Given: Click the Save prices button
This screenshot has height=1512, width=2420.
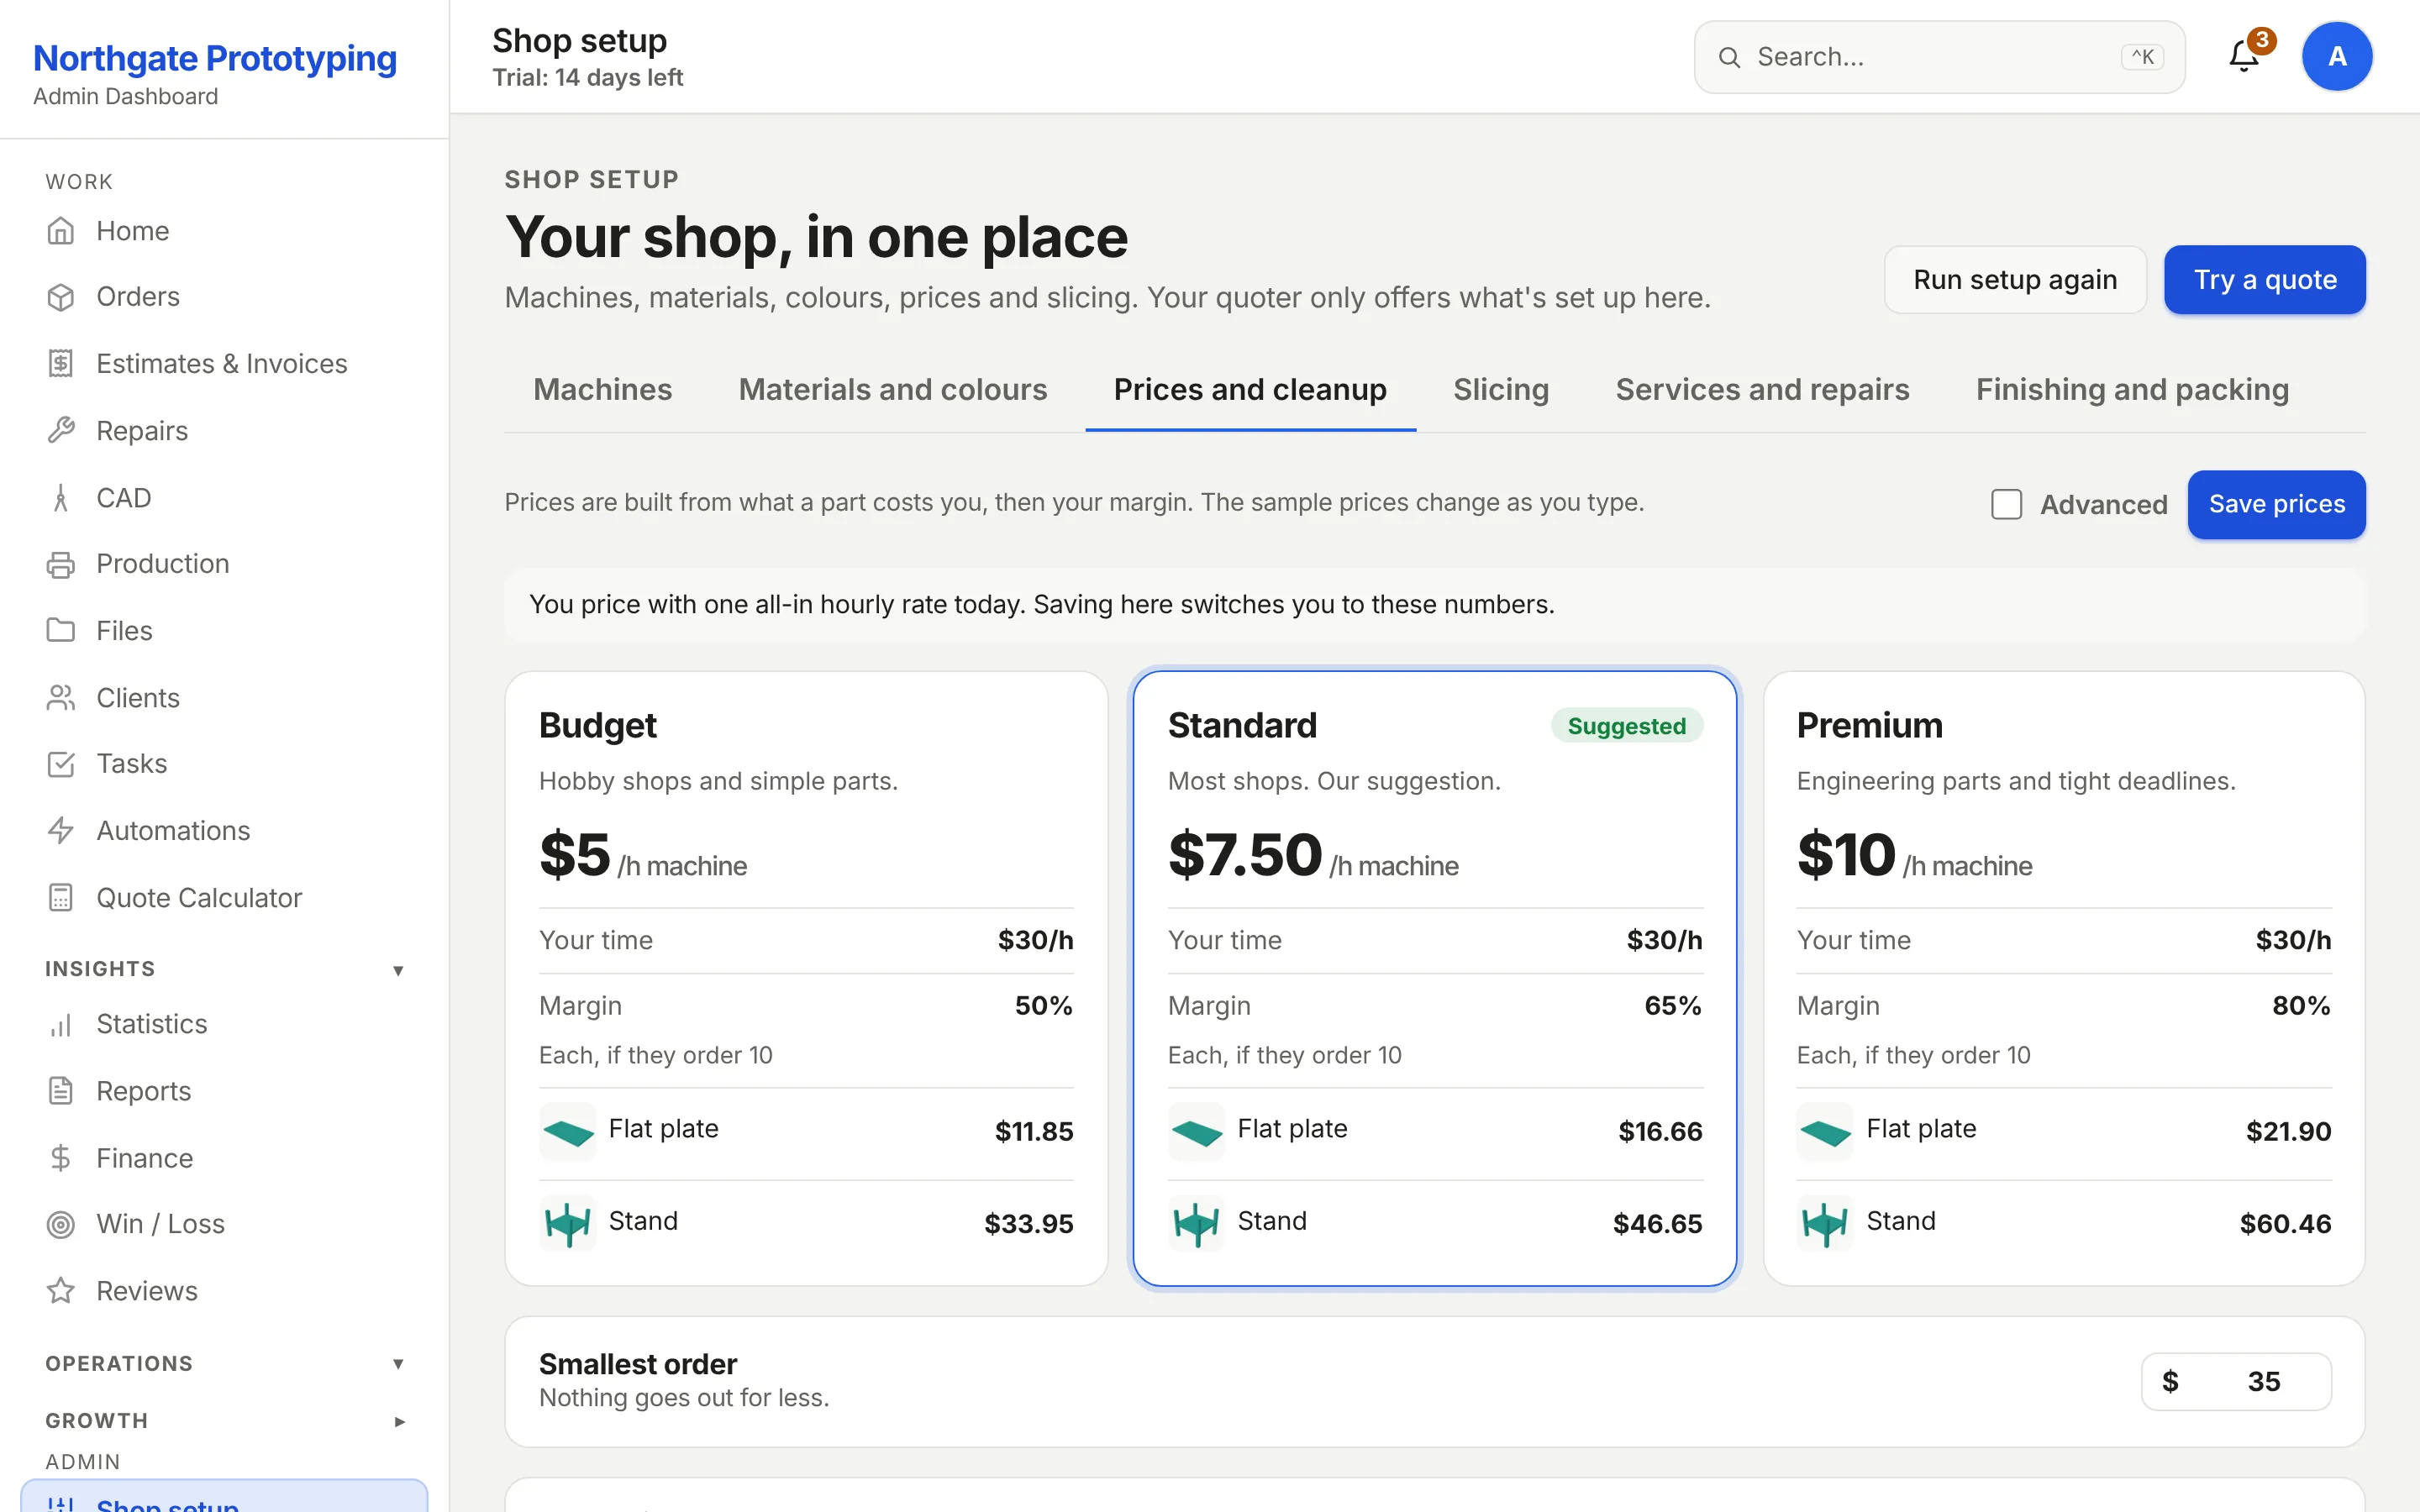Looking at the screenshot, I should tap(2276, 505).
